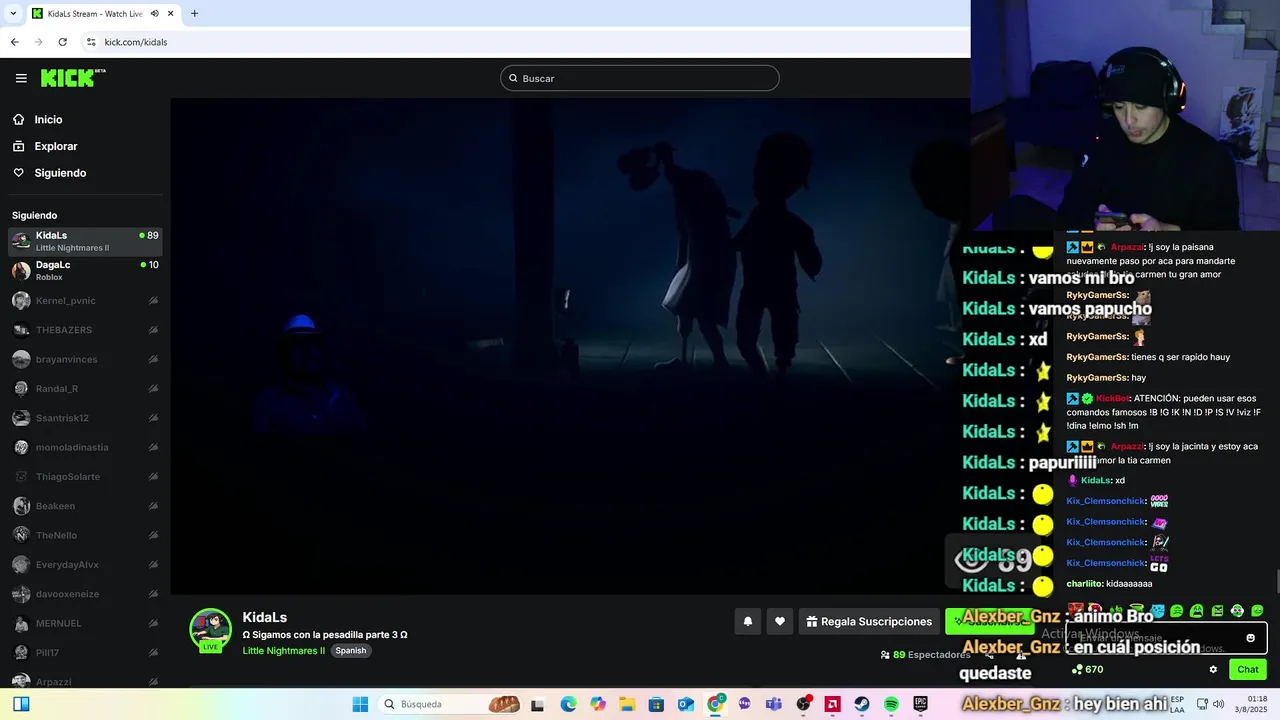
Task: Click the Kick logo
Action: 73,78
